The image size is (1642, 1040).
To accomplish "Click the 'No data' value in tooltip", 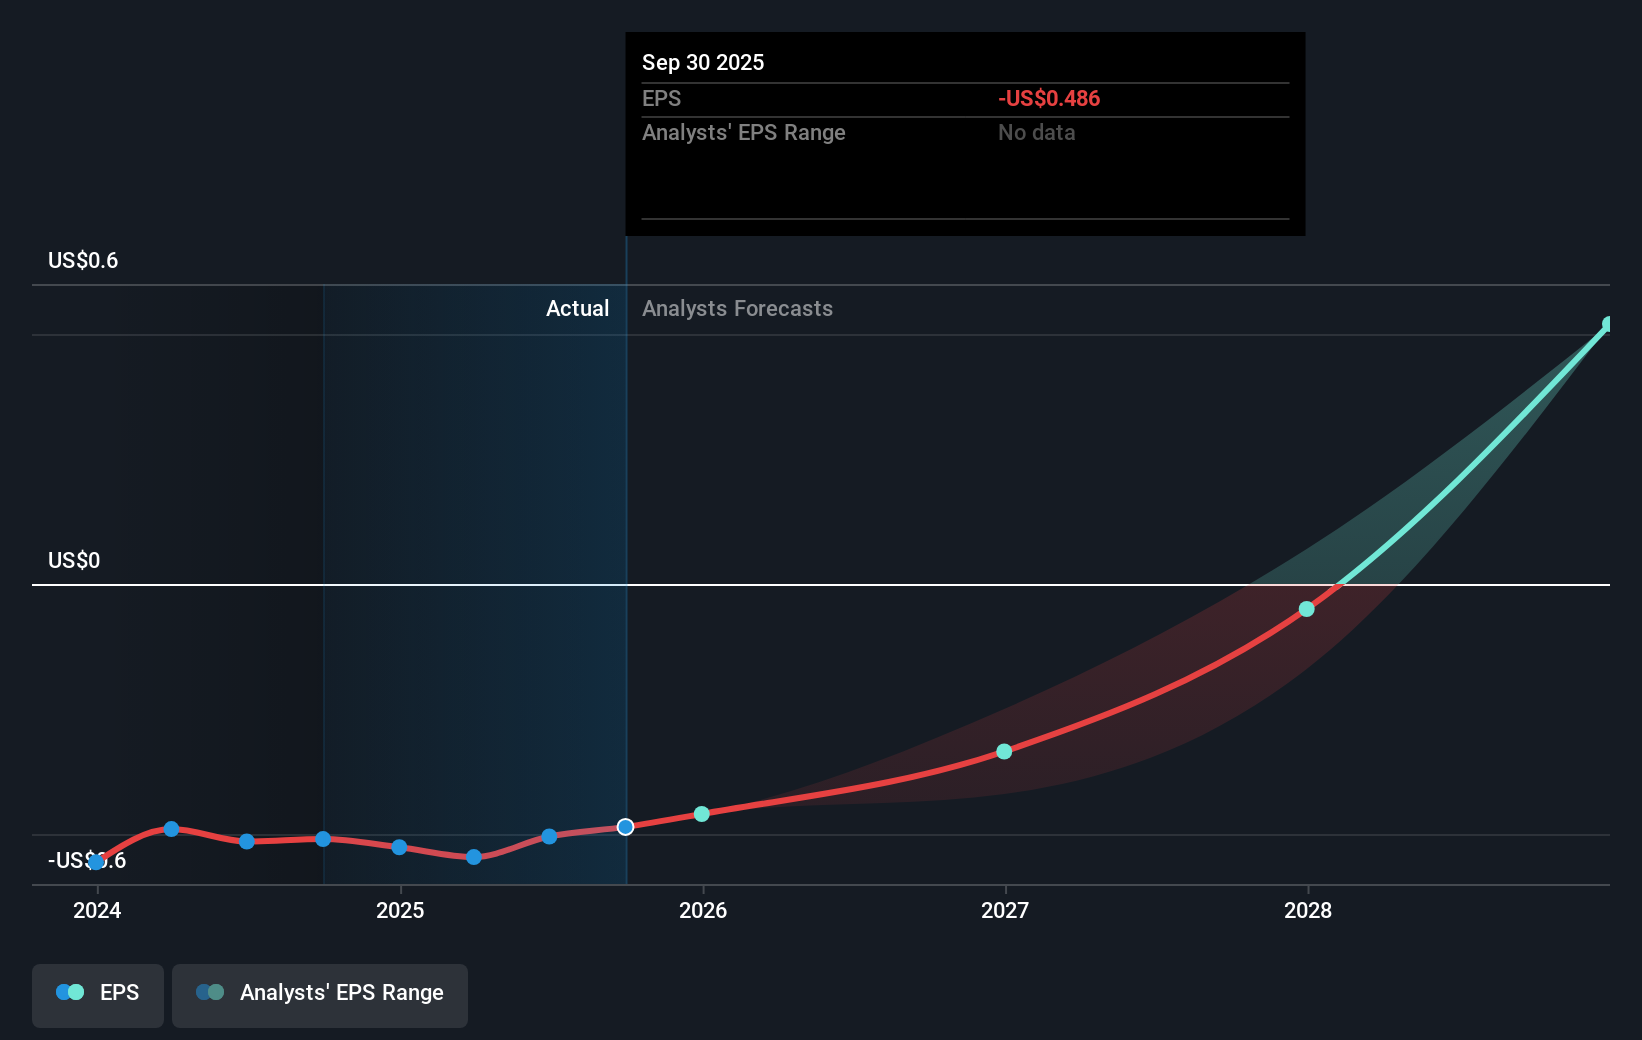I will pyautogui.click(x=1036, y=133).
